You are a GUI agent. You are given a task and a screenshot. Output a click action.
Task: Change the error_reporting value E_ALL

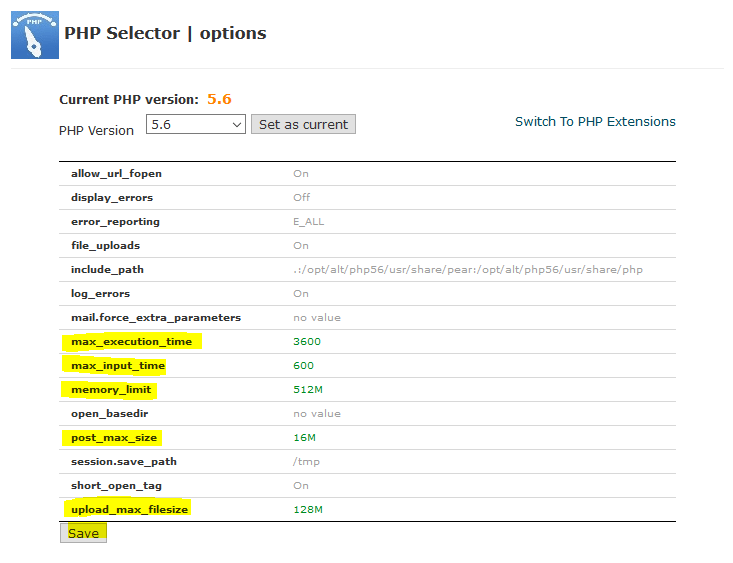(308, 222)
